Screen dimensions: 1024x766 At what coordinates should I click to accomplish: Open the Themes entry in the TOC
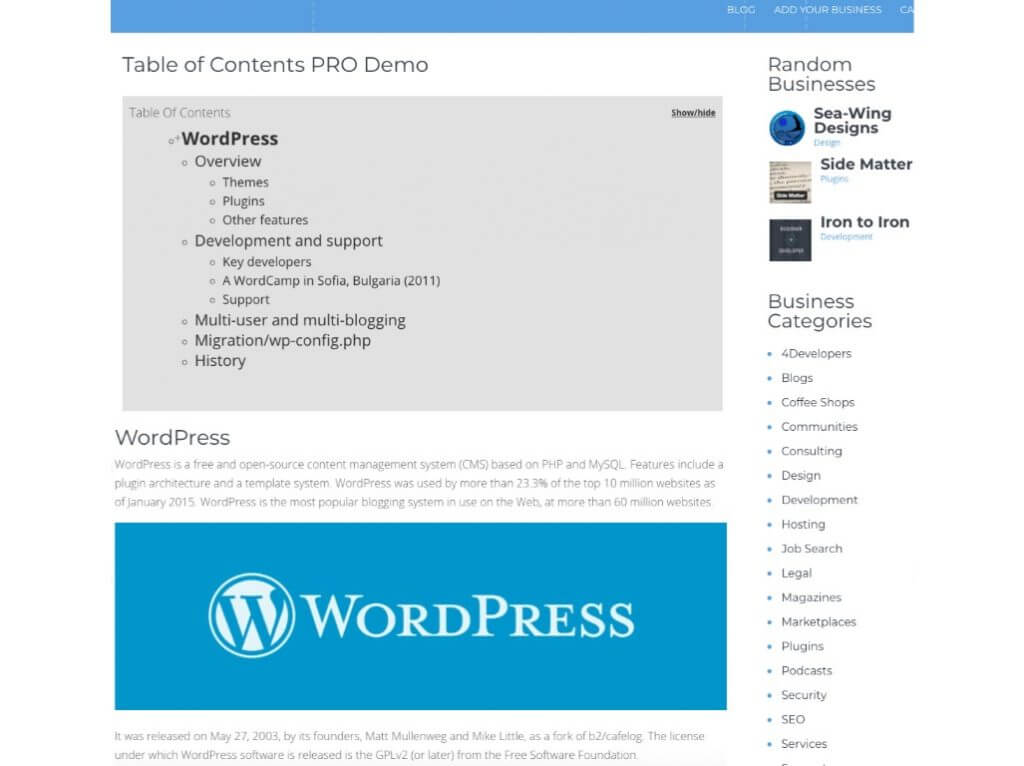click(245, 182)
